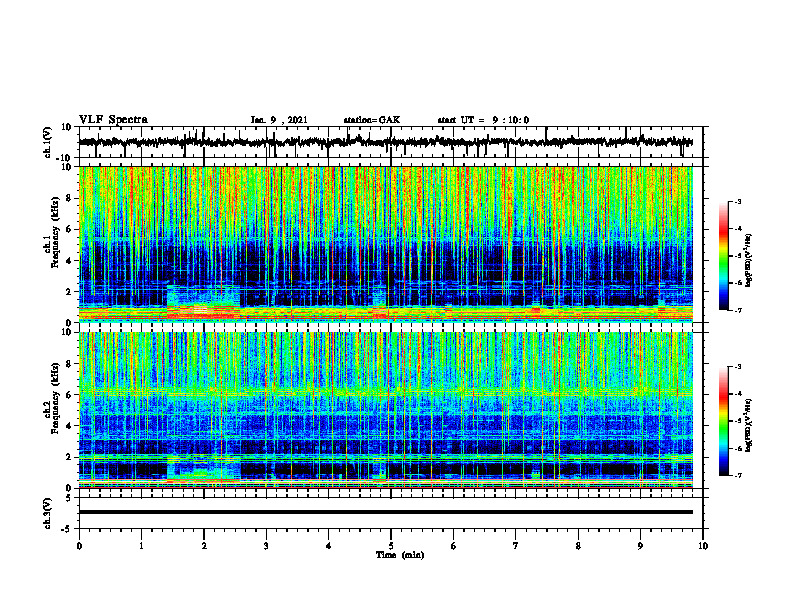Click time axis tick label "7"
This screenshot has height=612, width=792.
(516, 546)
